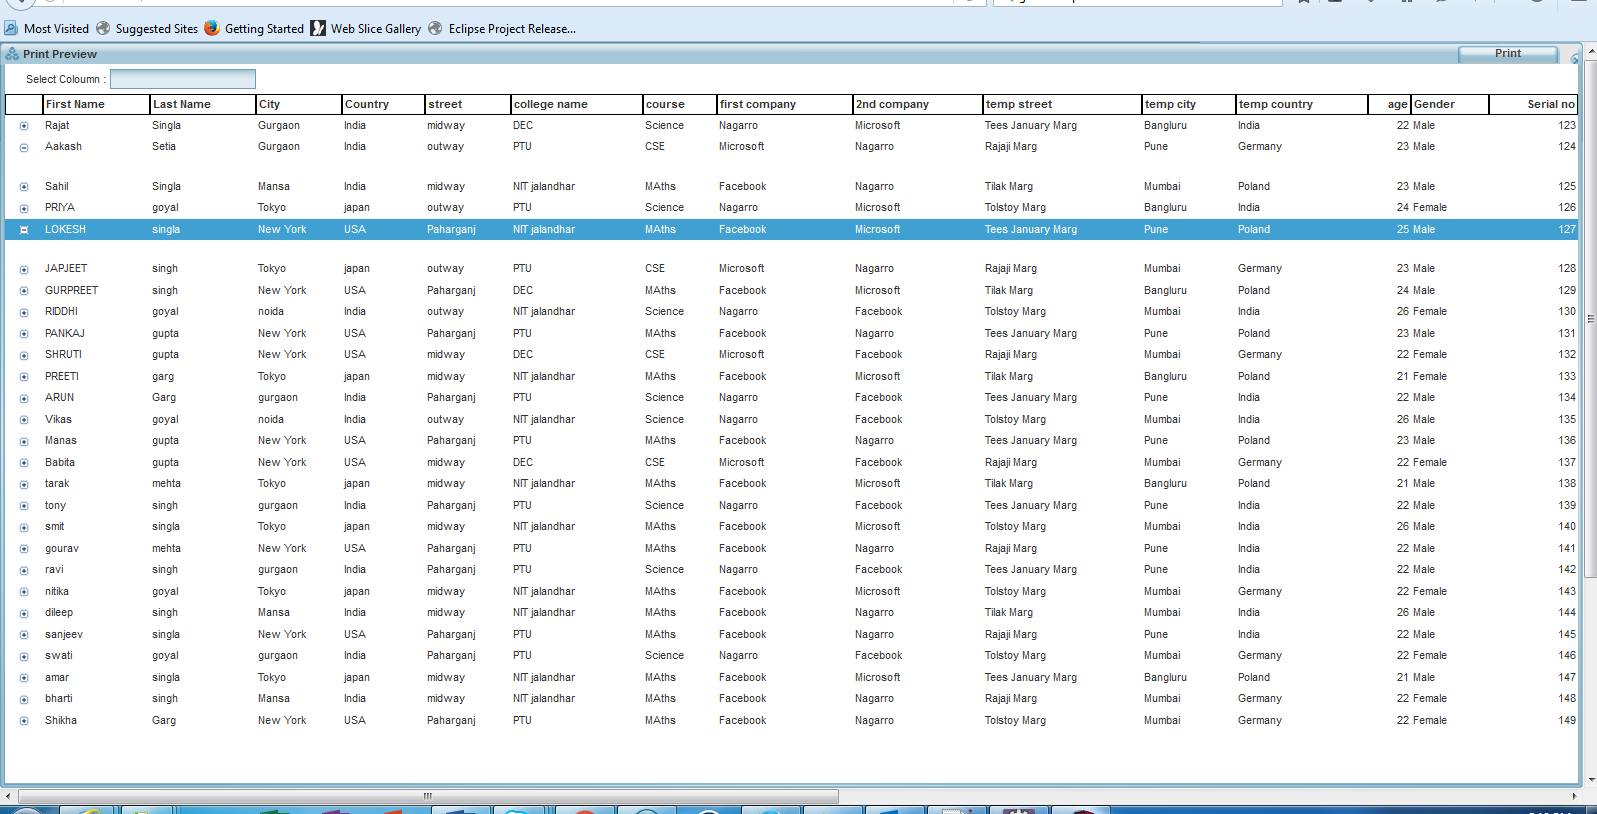The image size is (1597, 814).
Task: Expand the GURPREET singh row
Action: click(24, 291)
